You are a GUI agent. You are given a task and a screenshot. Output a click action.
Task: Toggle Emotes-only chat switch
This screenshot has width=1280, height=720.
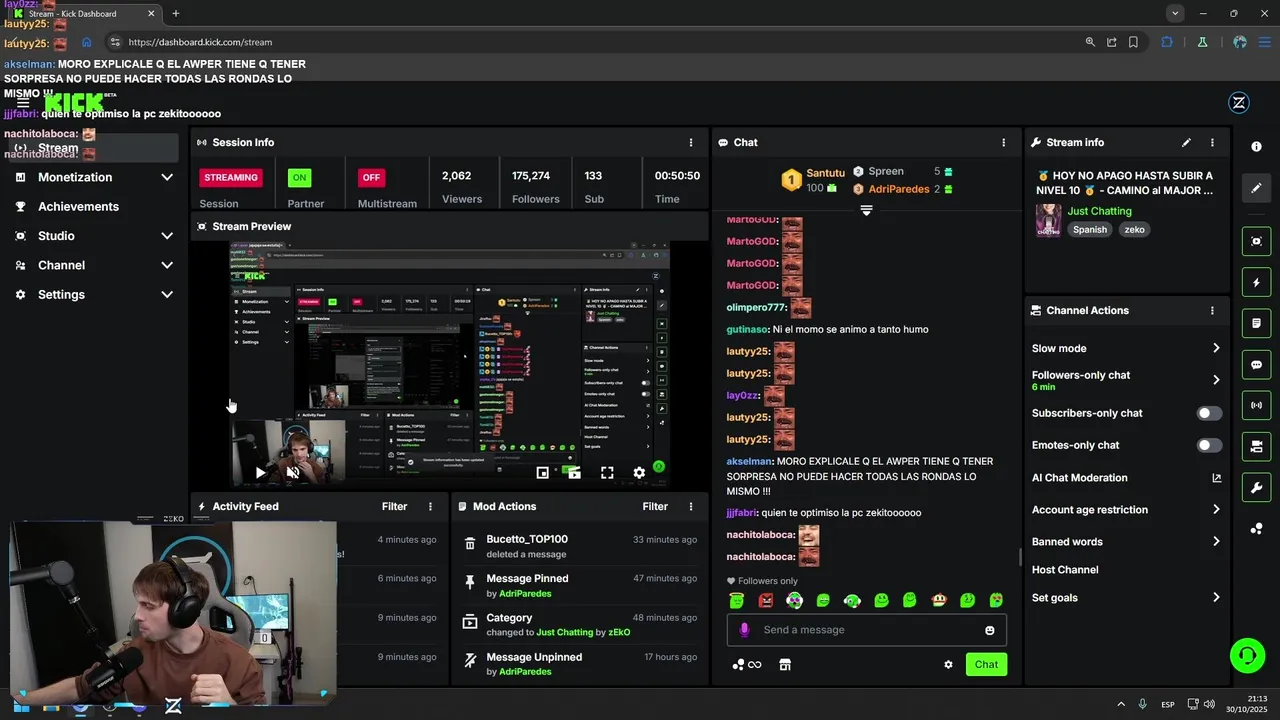[1209, 445]
